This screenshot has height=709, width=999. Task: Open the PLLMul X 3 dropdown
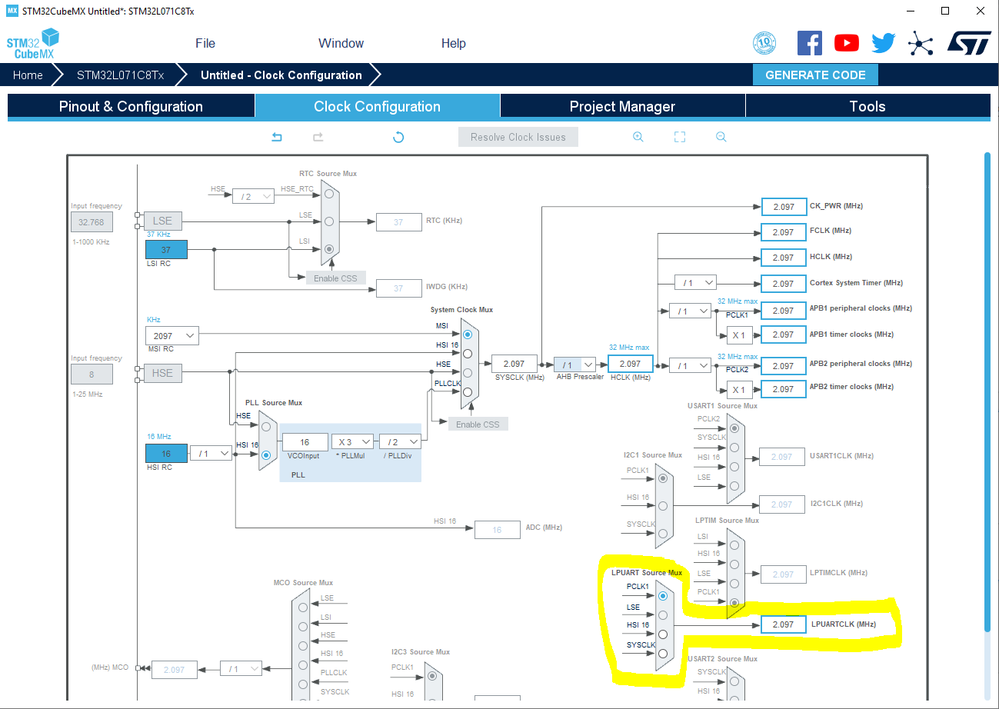(352, 441)
